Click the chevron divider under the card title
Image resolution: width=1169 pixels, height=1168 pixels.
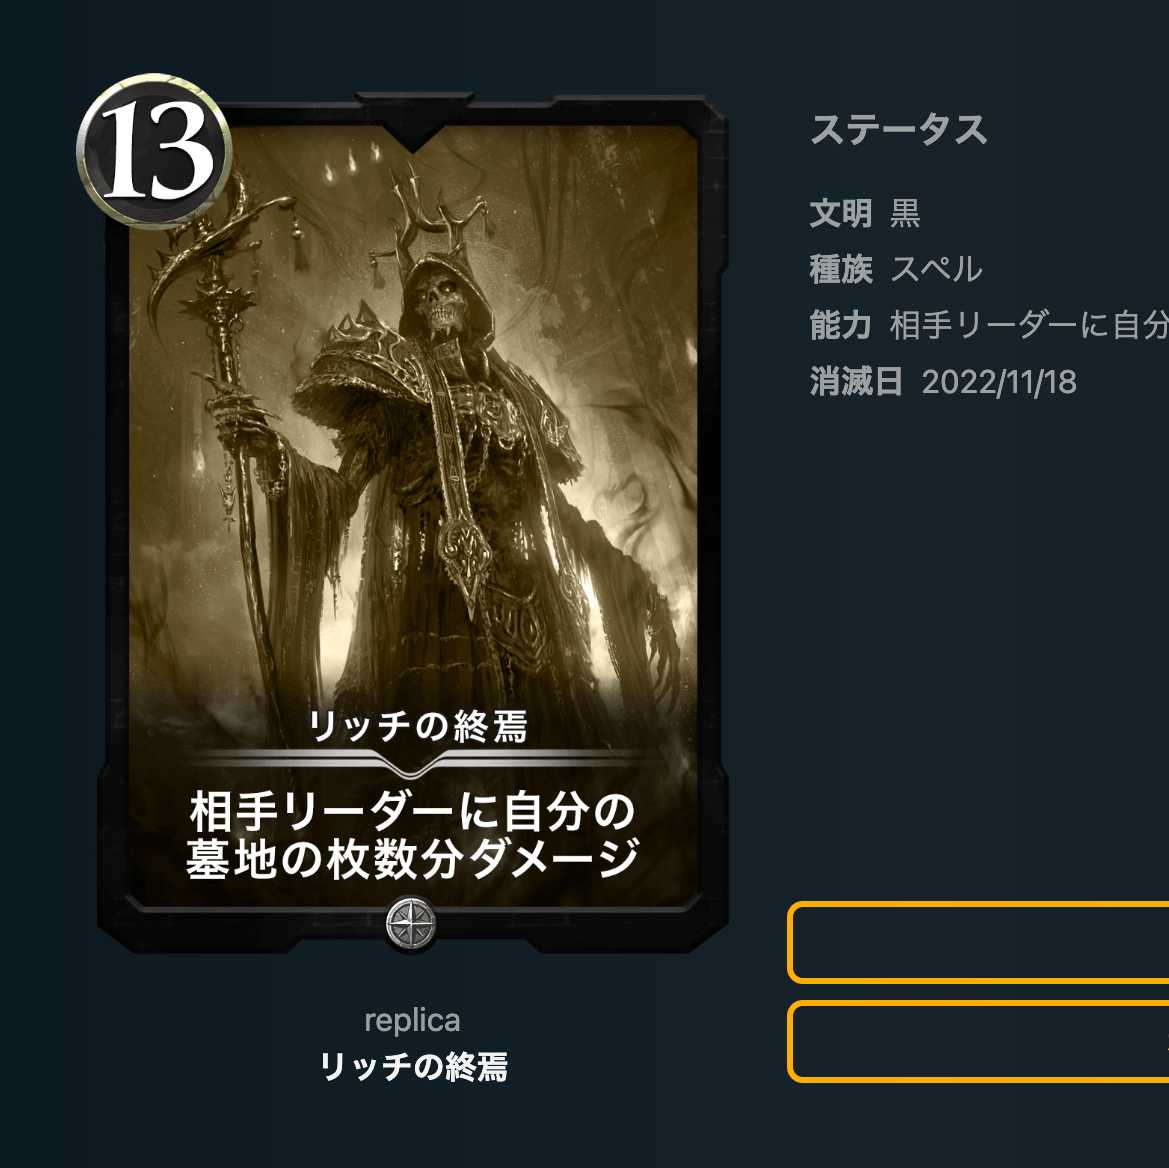pos(411,762)
